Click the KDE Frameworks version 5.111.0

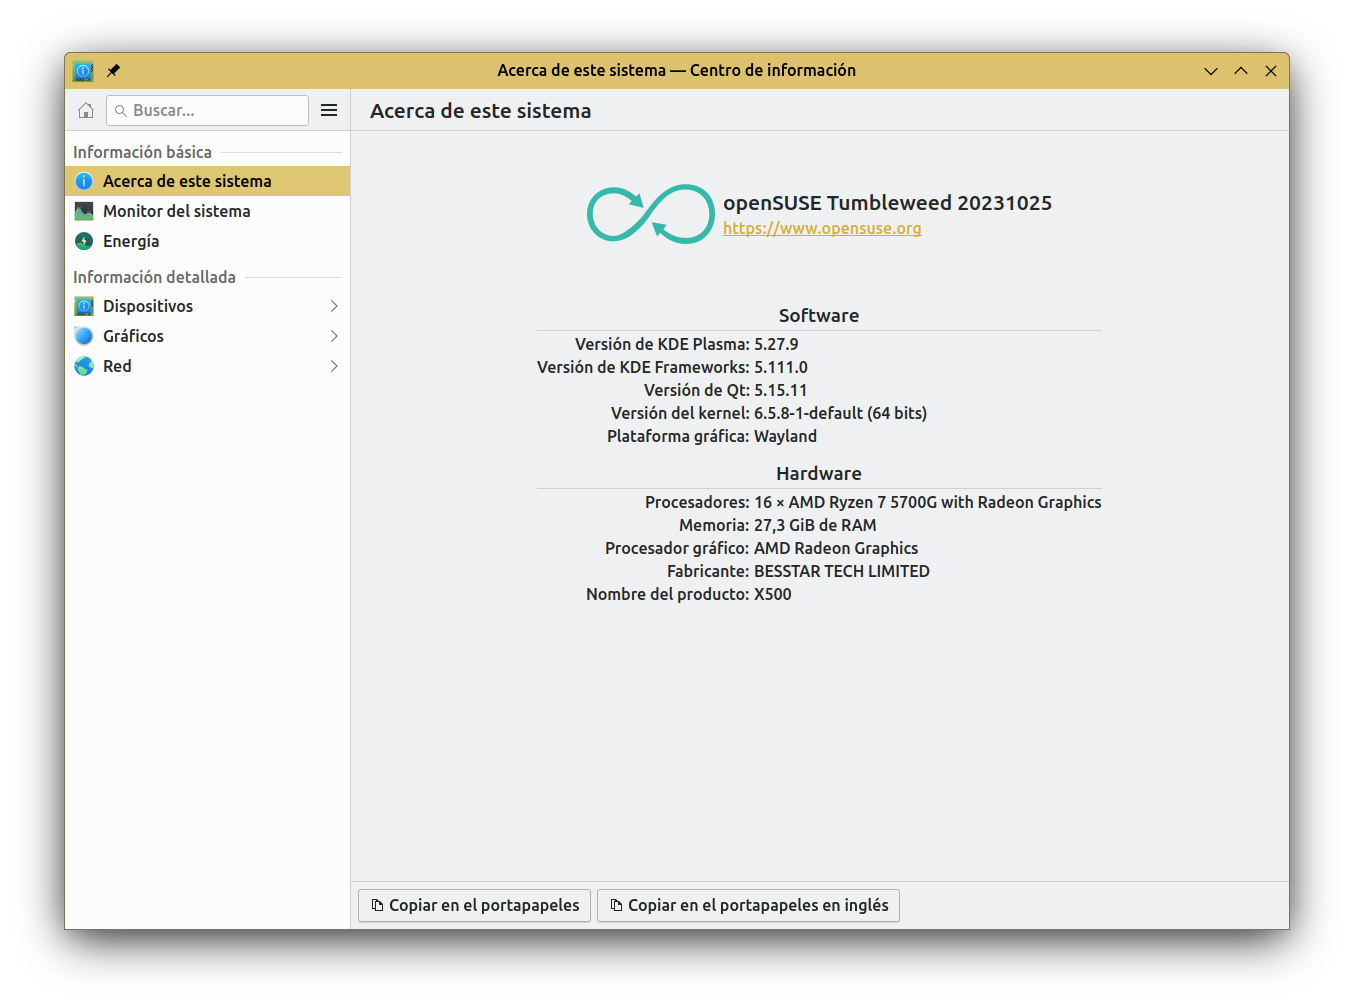[781, 367]
